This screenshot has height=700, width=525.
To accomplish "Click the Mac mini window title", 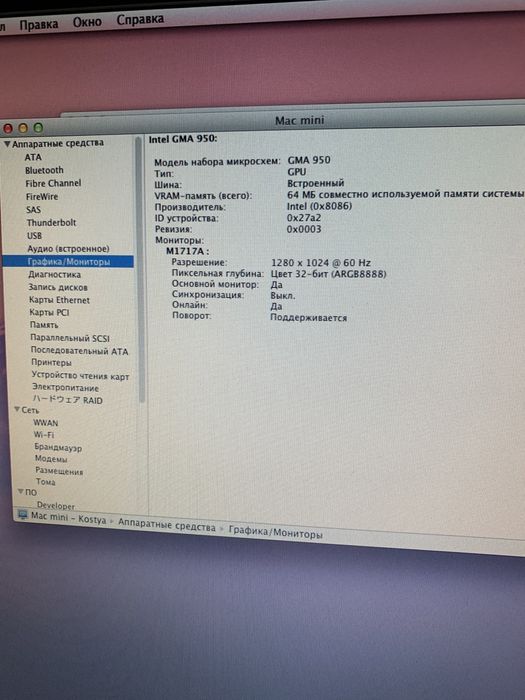I will click(300, 120).
